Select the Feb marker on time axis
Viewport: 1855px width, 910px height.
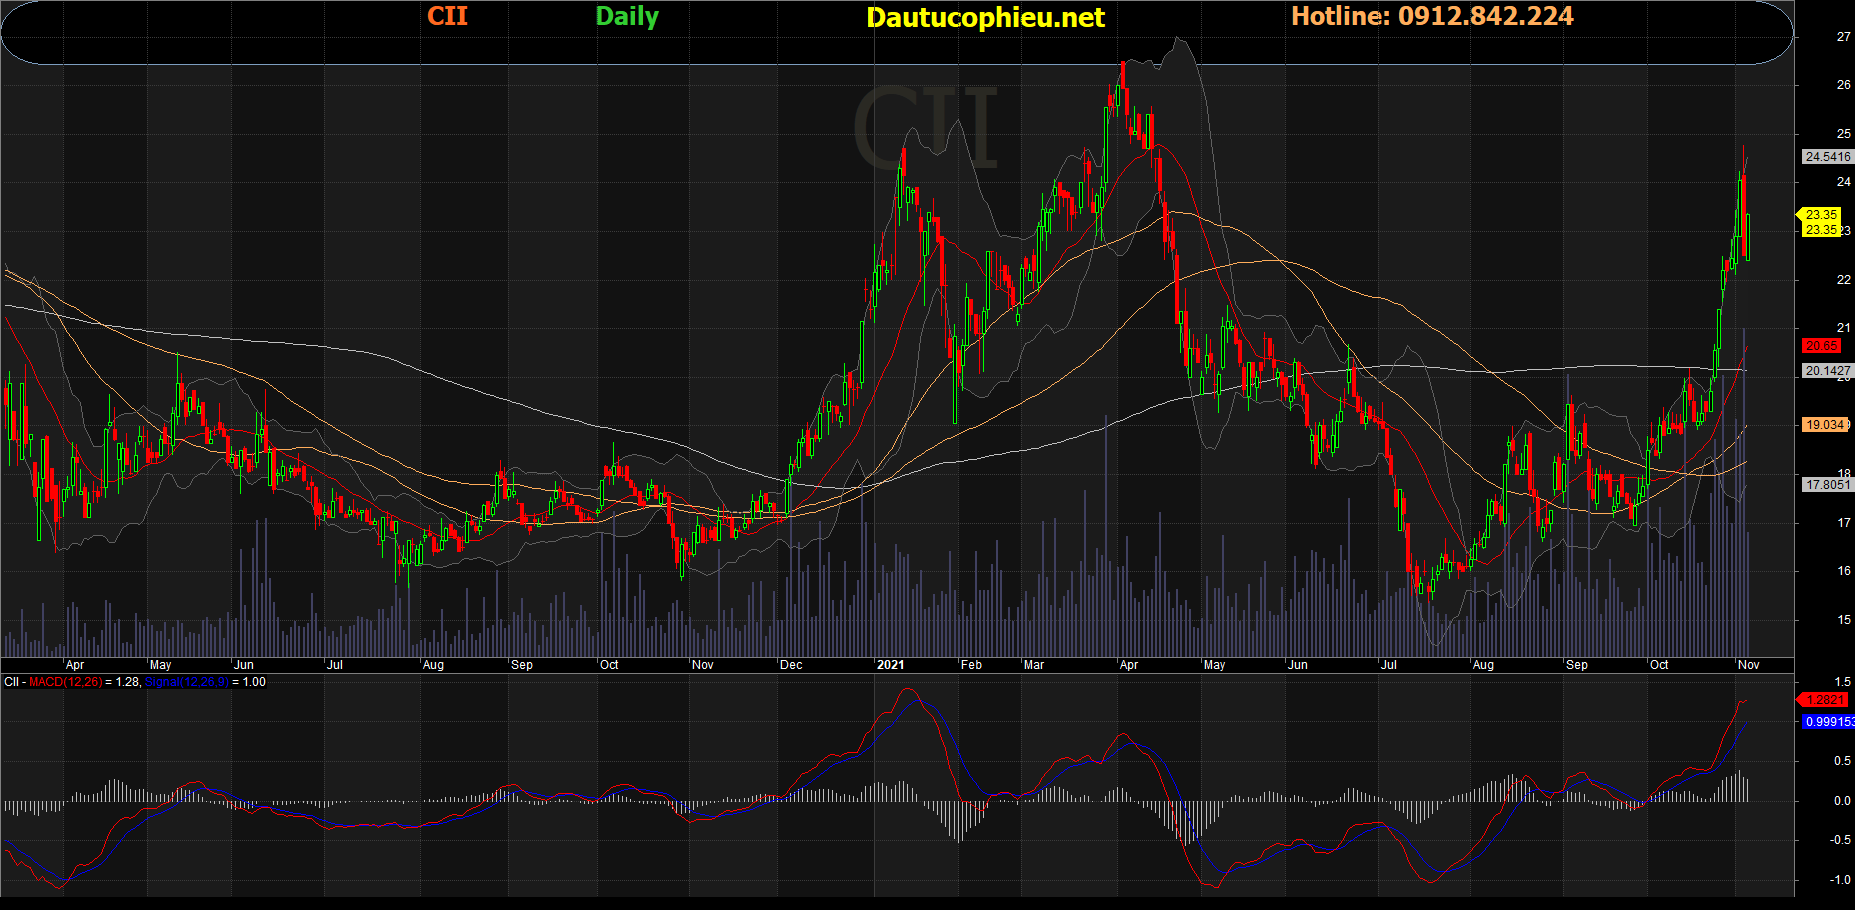pos(971,665)
